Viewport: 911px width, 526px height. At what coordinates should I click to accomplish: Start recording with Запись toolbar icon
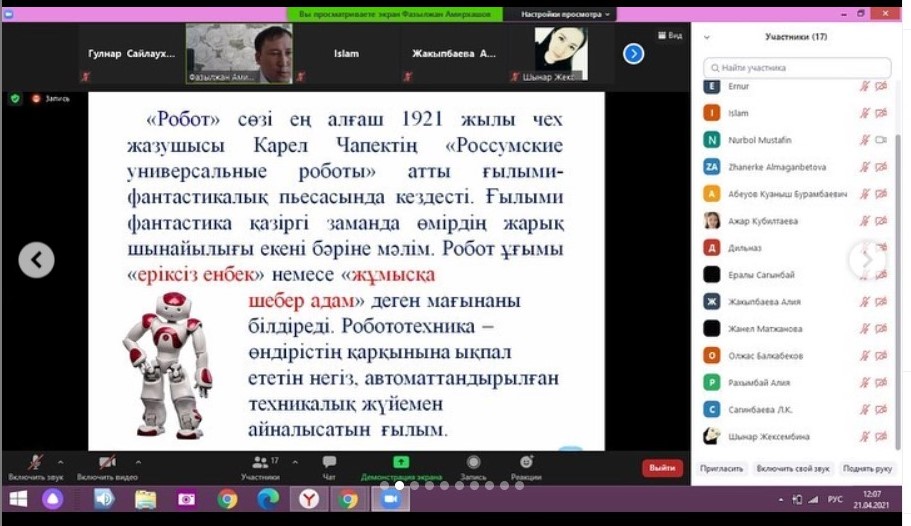[x=474, y=462]
